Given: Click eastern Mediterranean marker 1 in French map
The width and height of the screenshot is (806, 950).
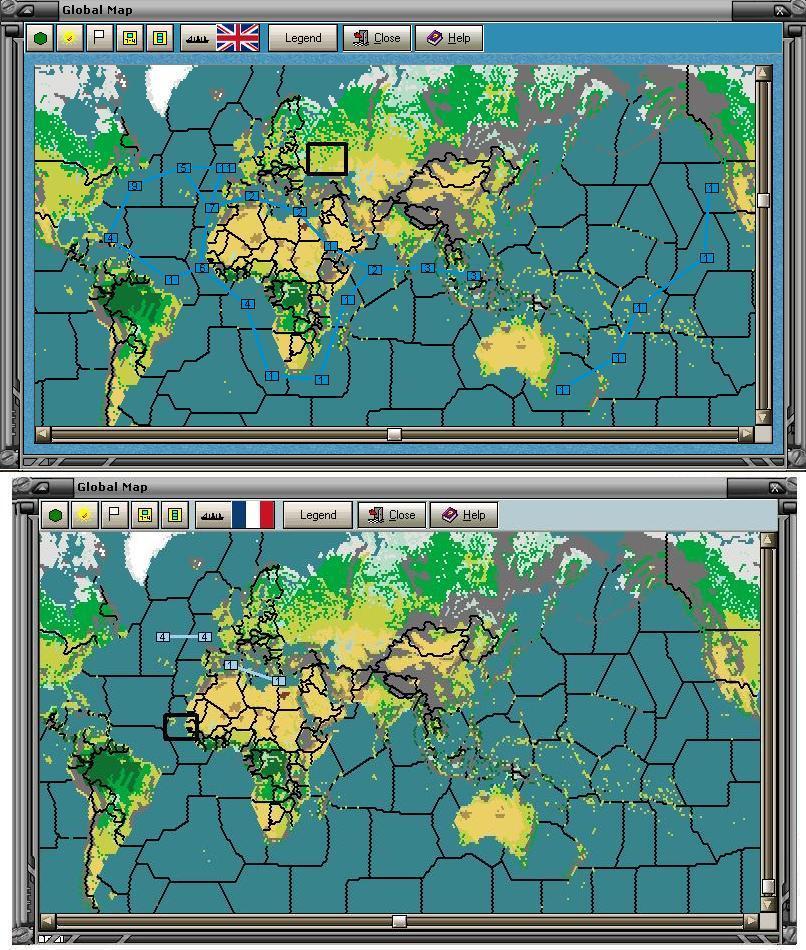Looking at the screenshot, I should pos(279,680).
